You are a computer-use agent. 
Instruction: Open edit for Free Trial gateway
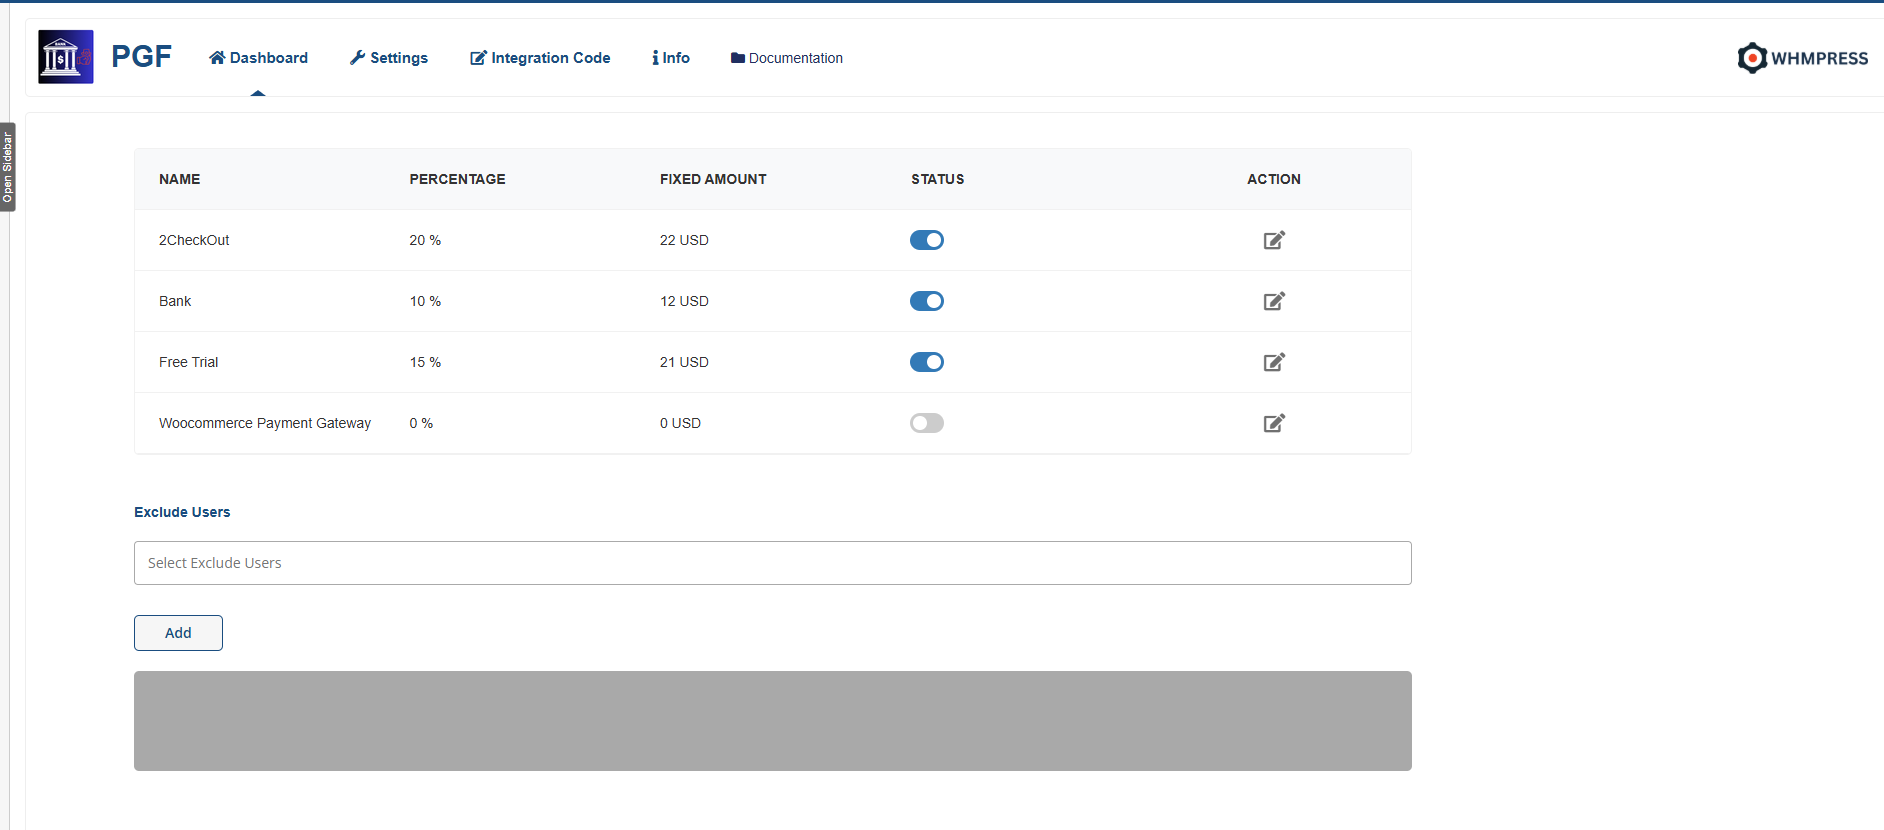click(1273, 362)
